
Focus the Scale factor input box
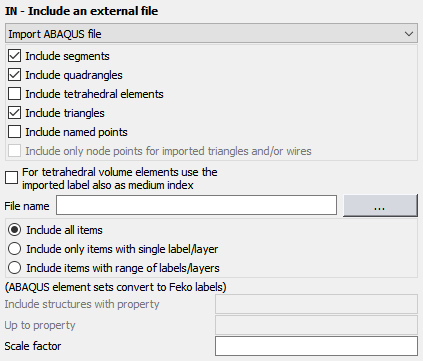pos(316,346)
